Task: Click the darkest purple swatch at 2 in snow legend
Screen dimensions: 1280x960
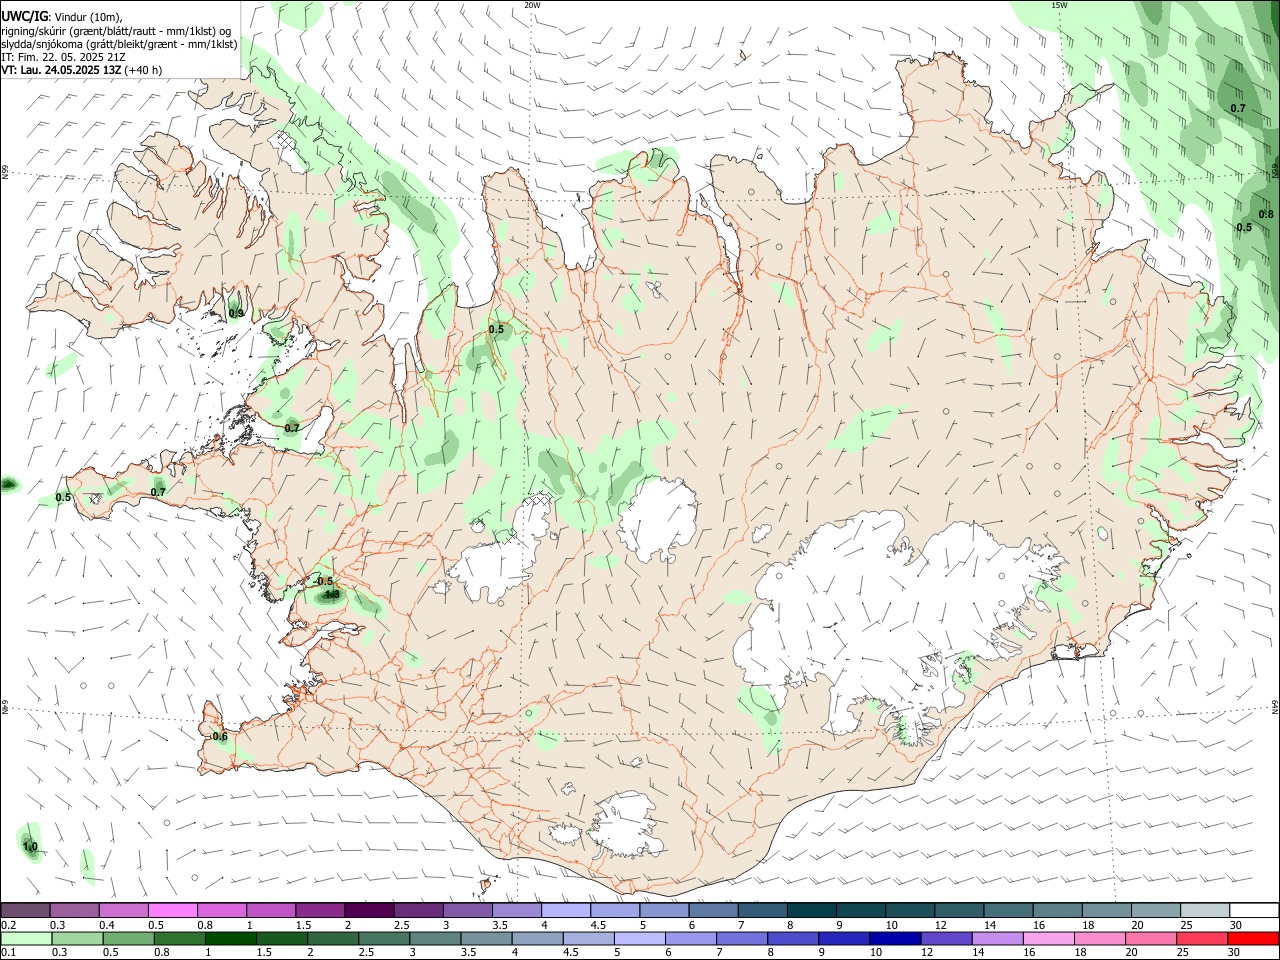Action: coord(368,910)
